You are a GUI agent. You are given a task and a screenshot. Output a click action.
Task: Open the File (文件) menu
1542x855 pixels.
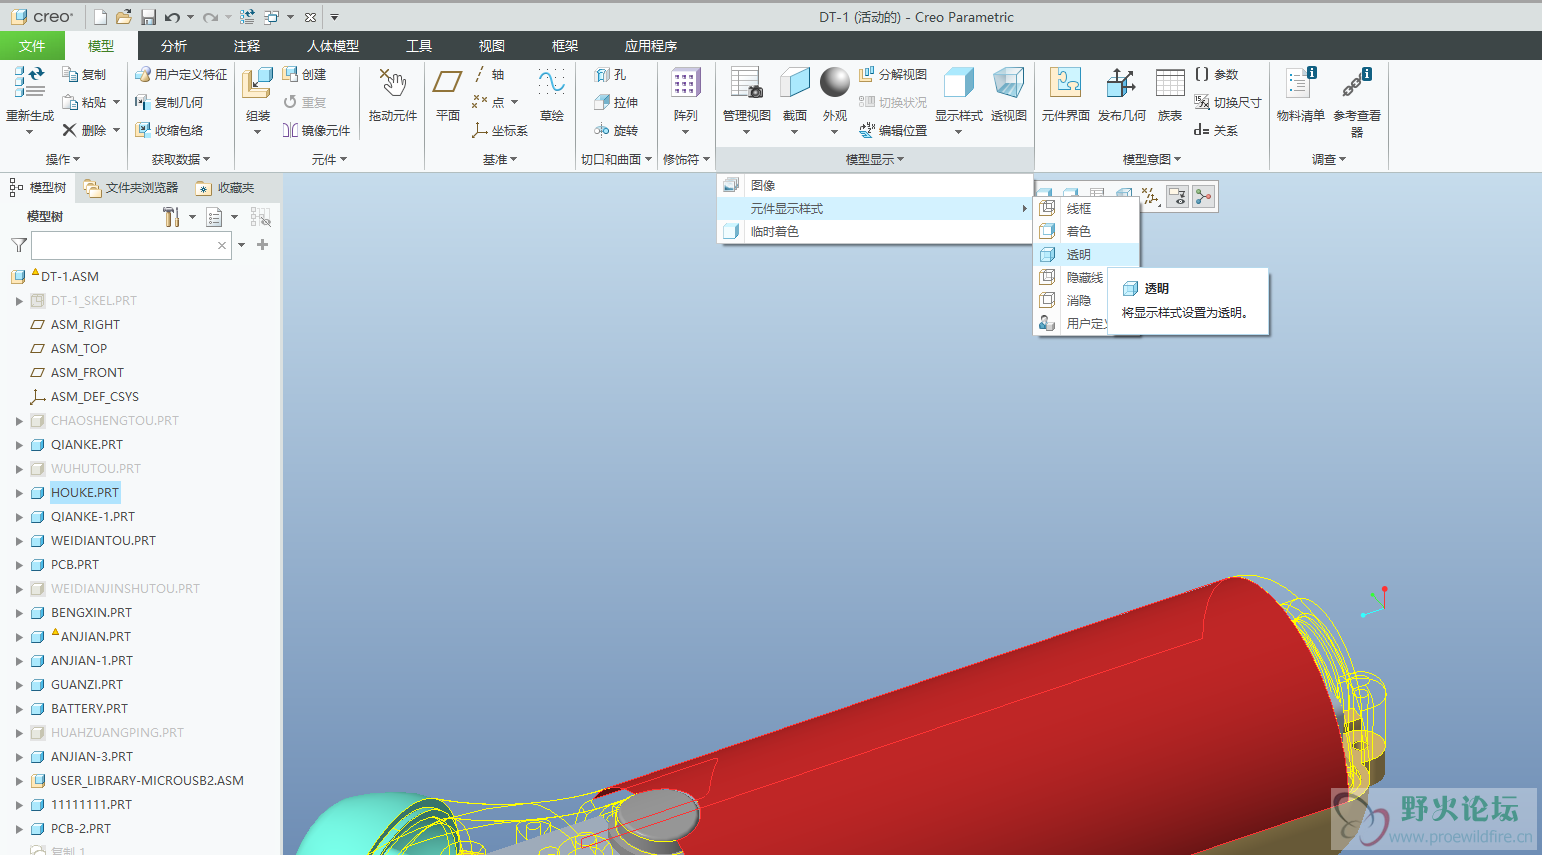(x=32, y=46)
